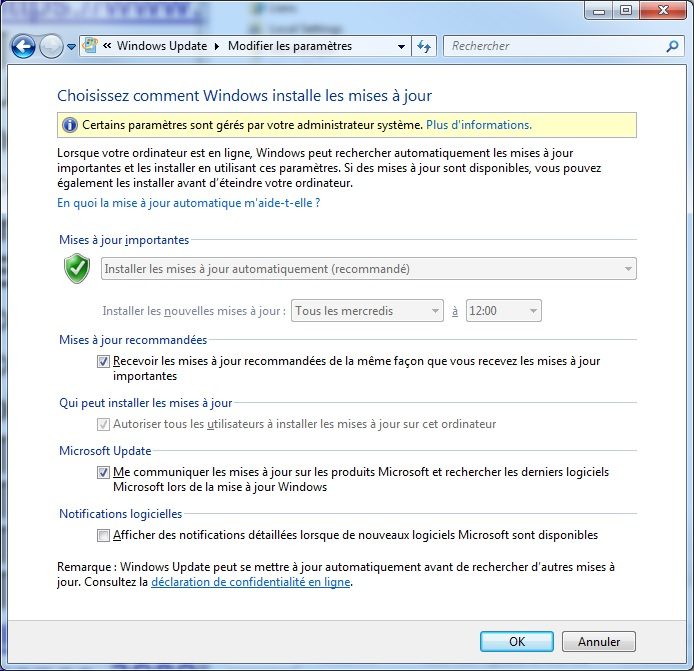Click the blue information icon in banner

coord(69,125)
